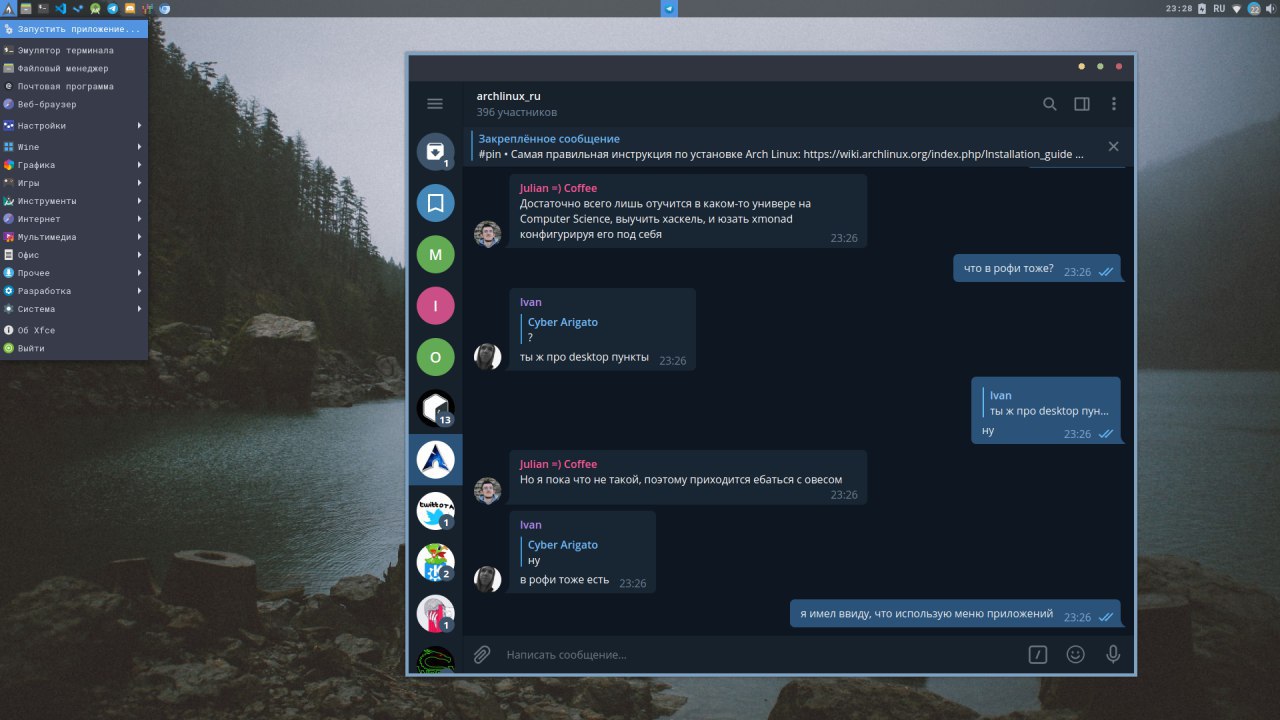Expand the 'Игры' submenu
The height and width of the screenshot is (720, 1280).
[x=74, y=183]
